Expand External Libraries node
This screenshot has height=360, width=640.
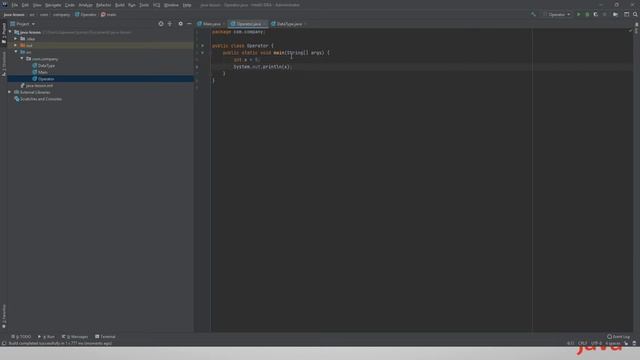tap(10, 92)
